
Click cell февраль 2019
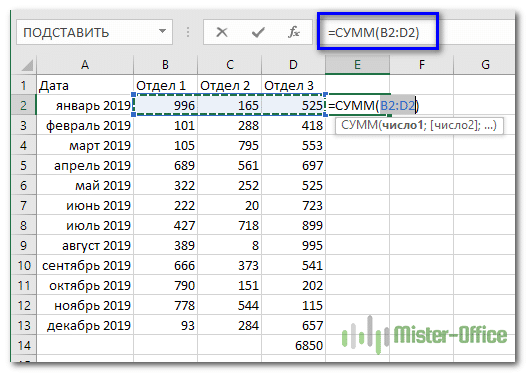tap(85, 125)
